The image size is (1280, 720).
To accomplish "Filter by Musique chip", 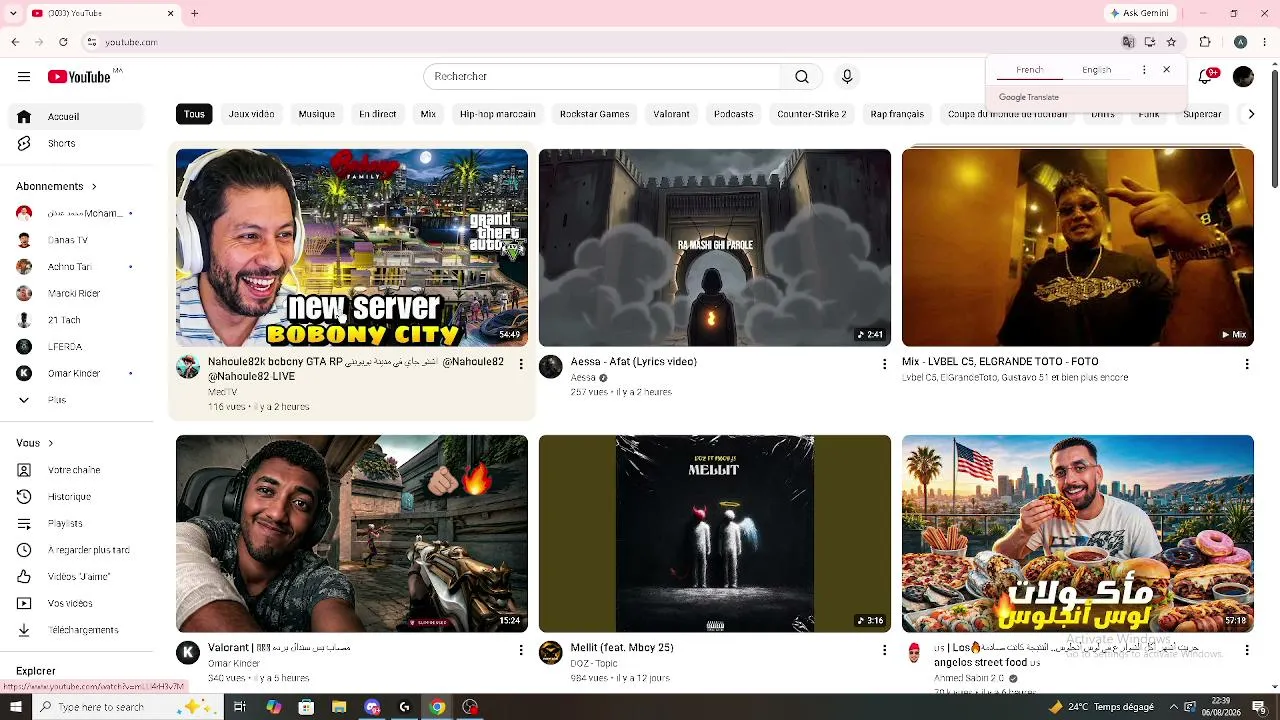I will (317, 114).
